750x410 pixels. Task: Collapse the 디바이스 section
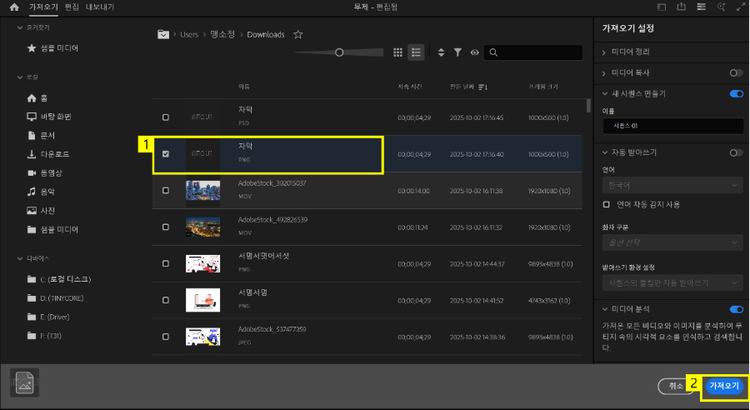(20, 258)
